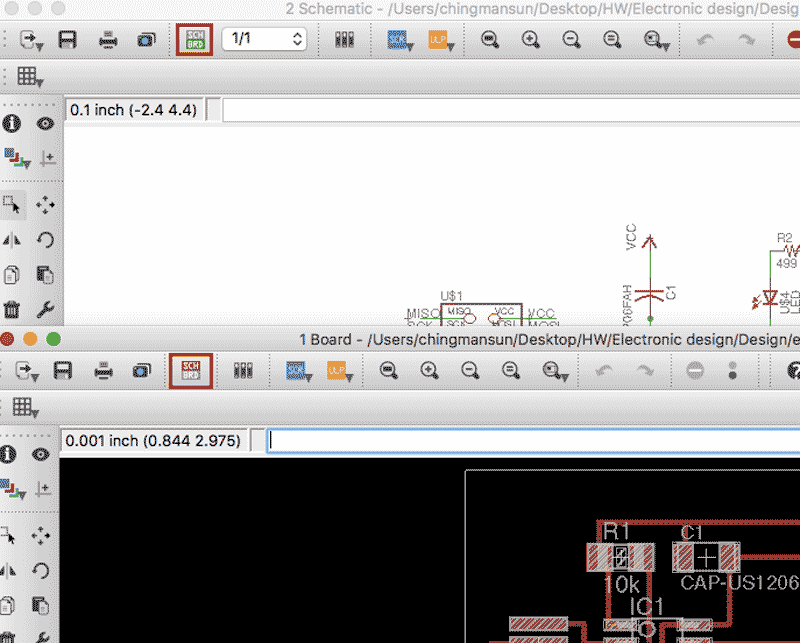Zoom to fit in Board toolbar

389,370
